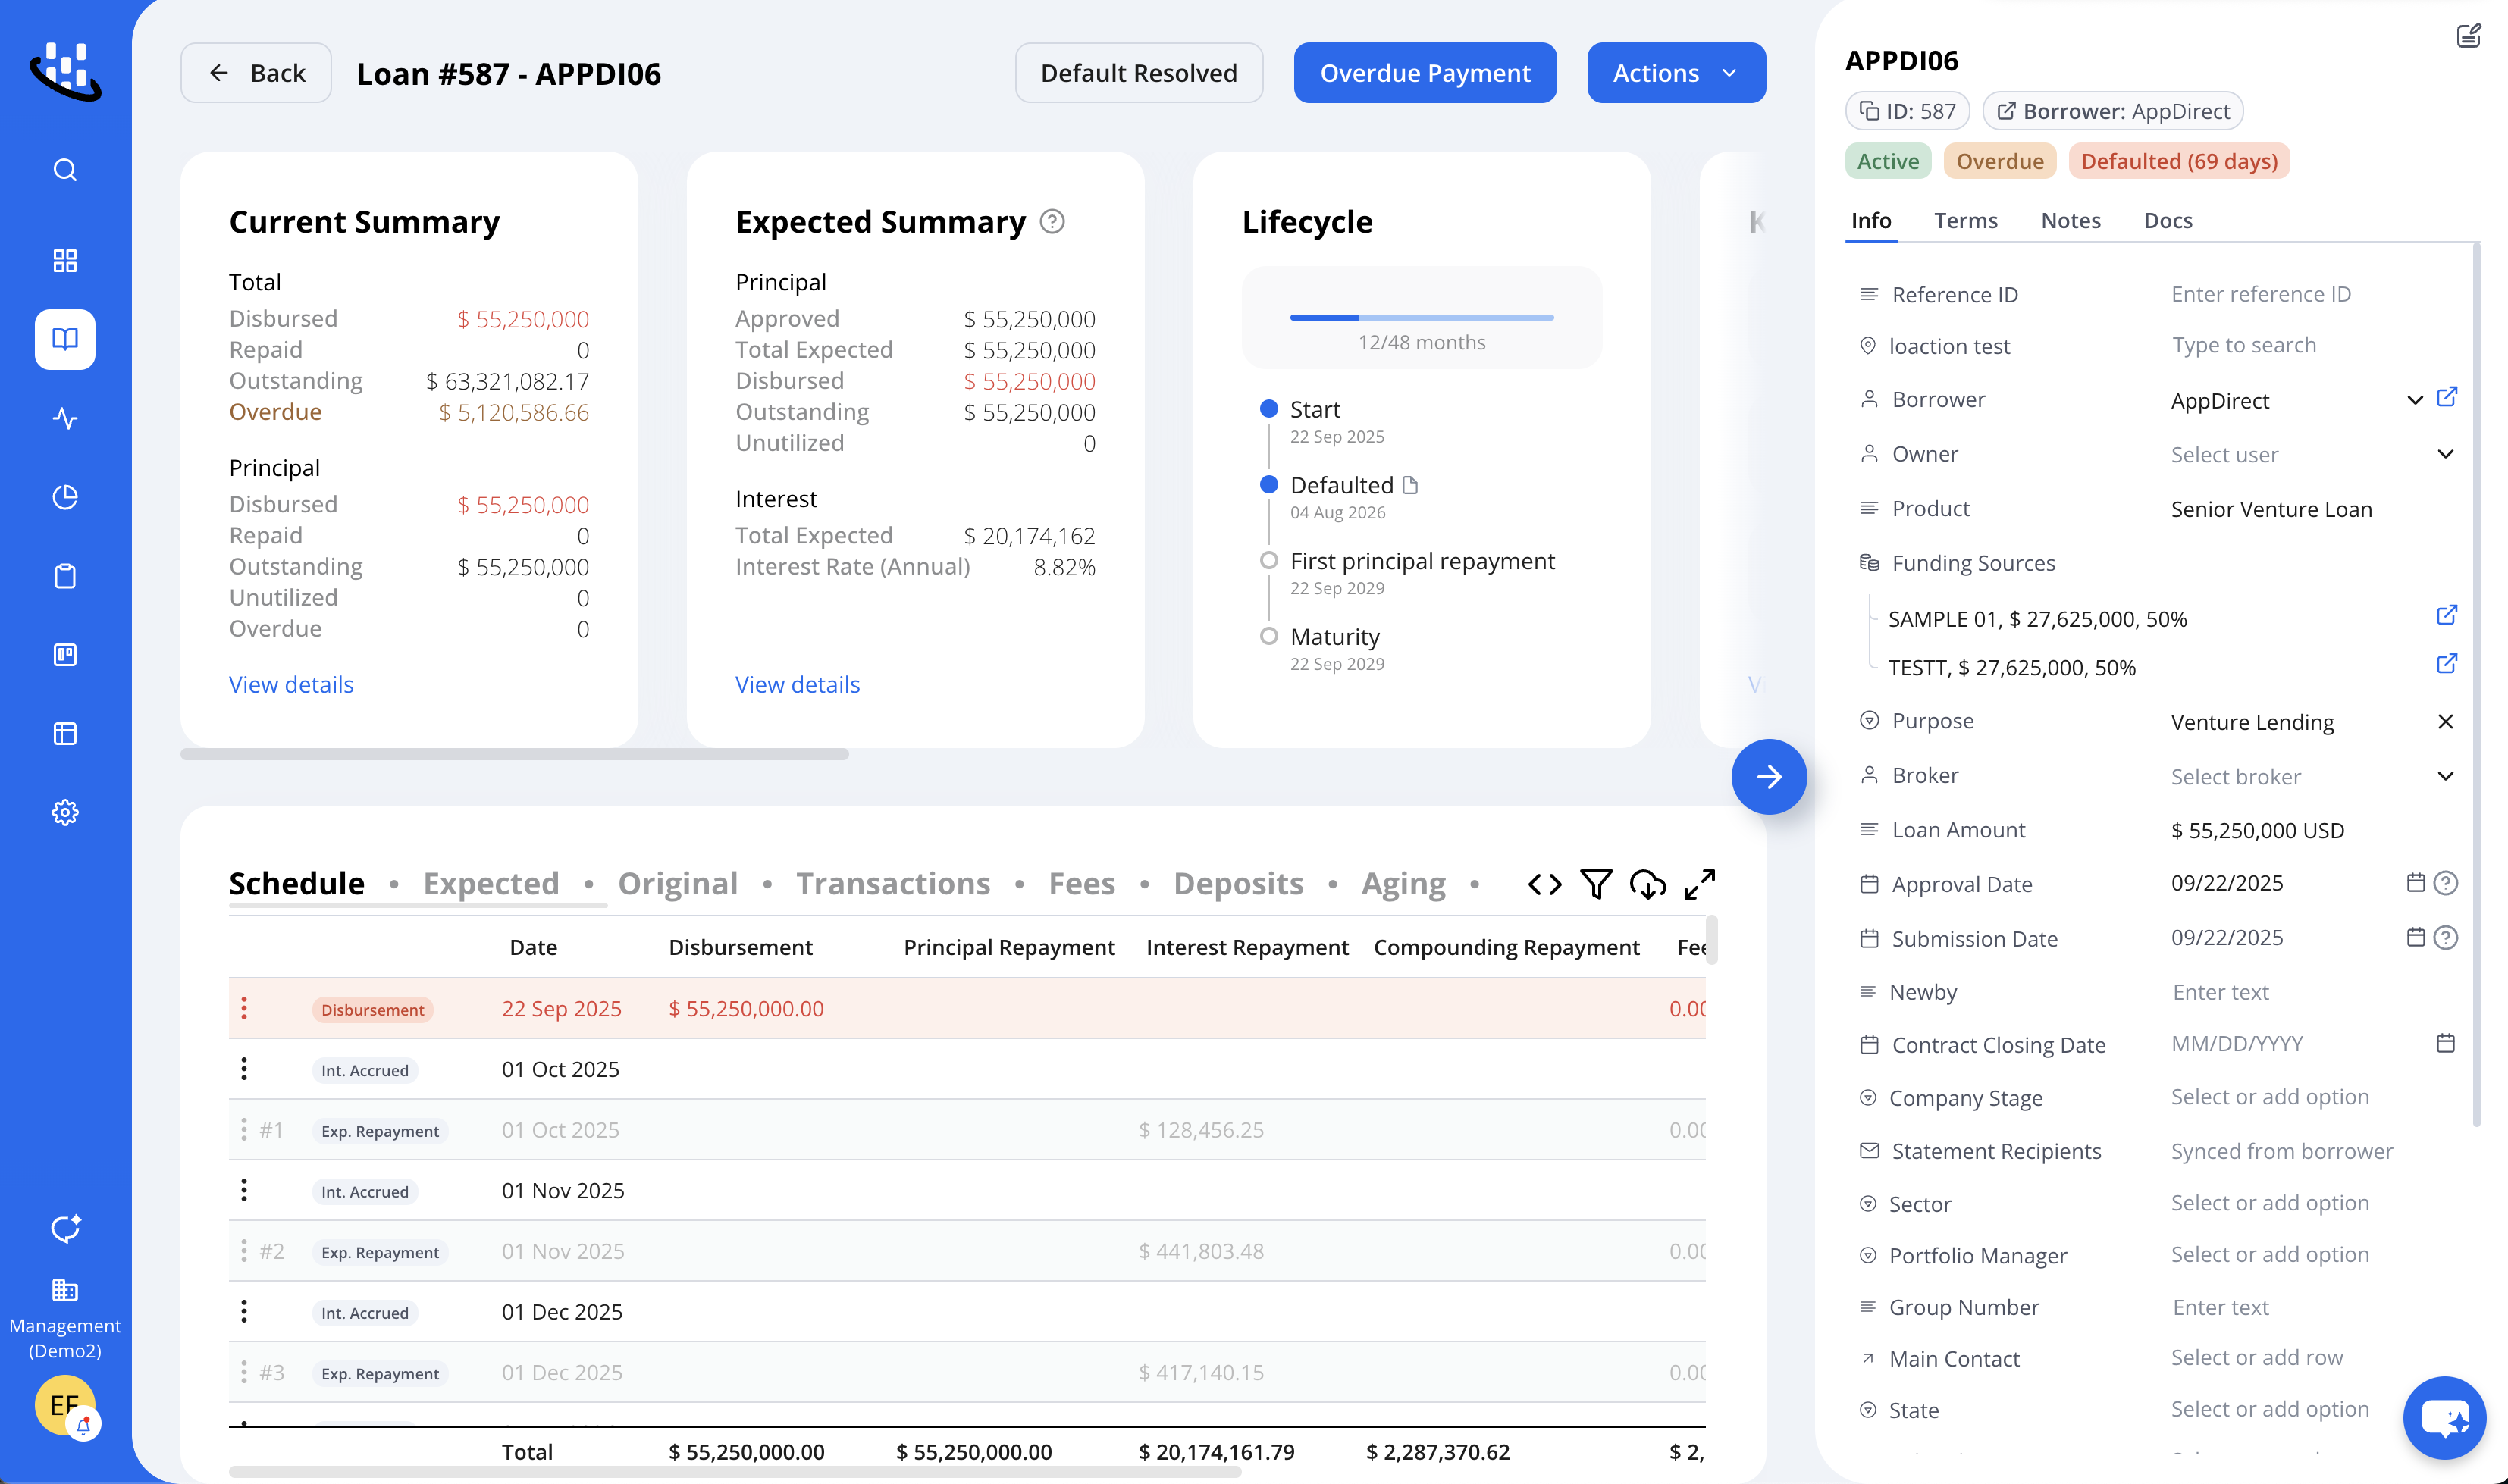
Task: Open the AI chat assistant bubble
Action: (x=2444, y=1417)
